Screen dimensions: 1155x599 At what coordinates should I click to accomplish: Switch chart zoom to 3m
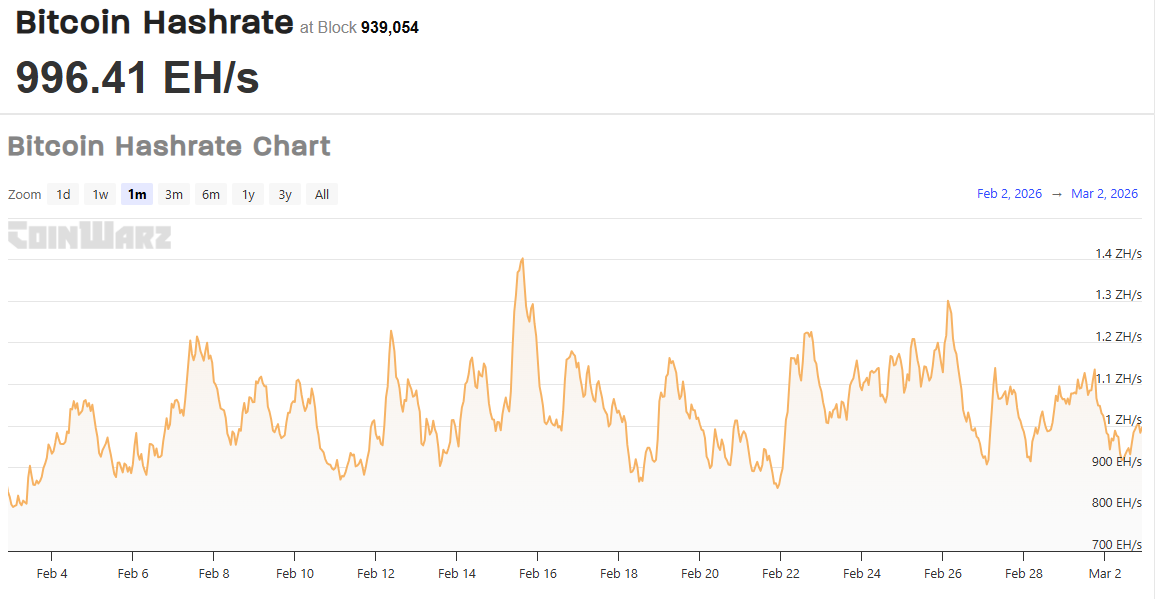(174, 195)
